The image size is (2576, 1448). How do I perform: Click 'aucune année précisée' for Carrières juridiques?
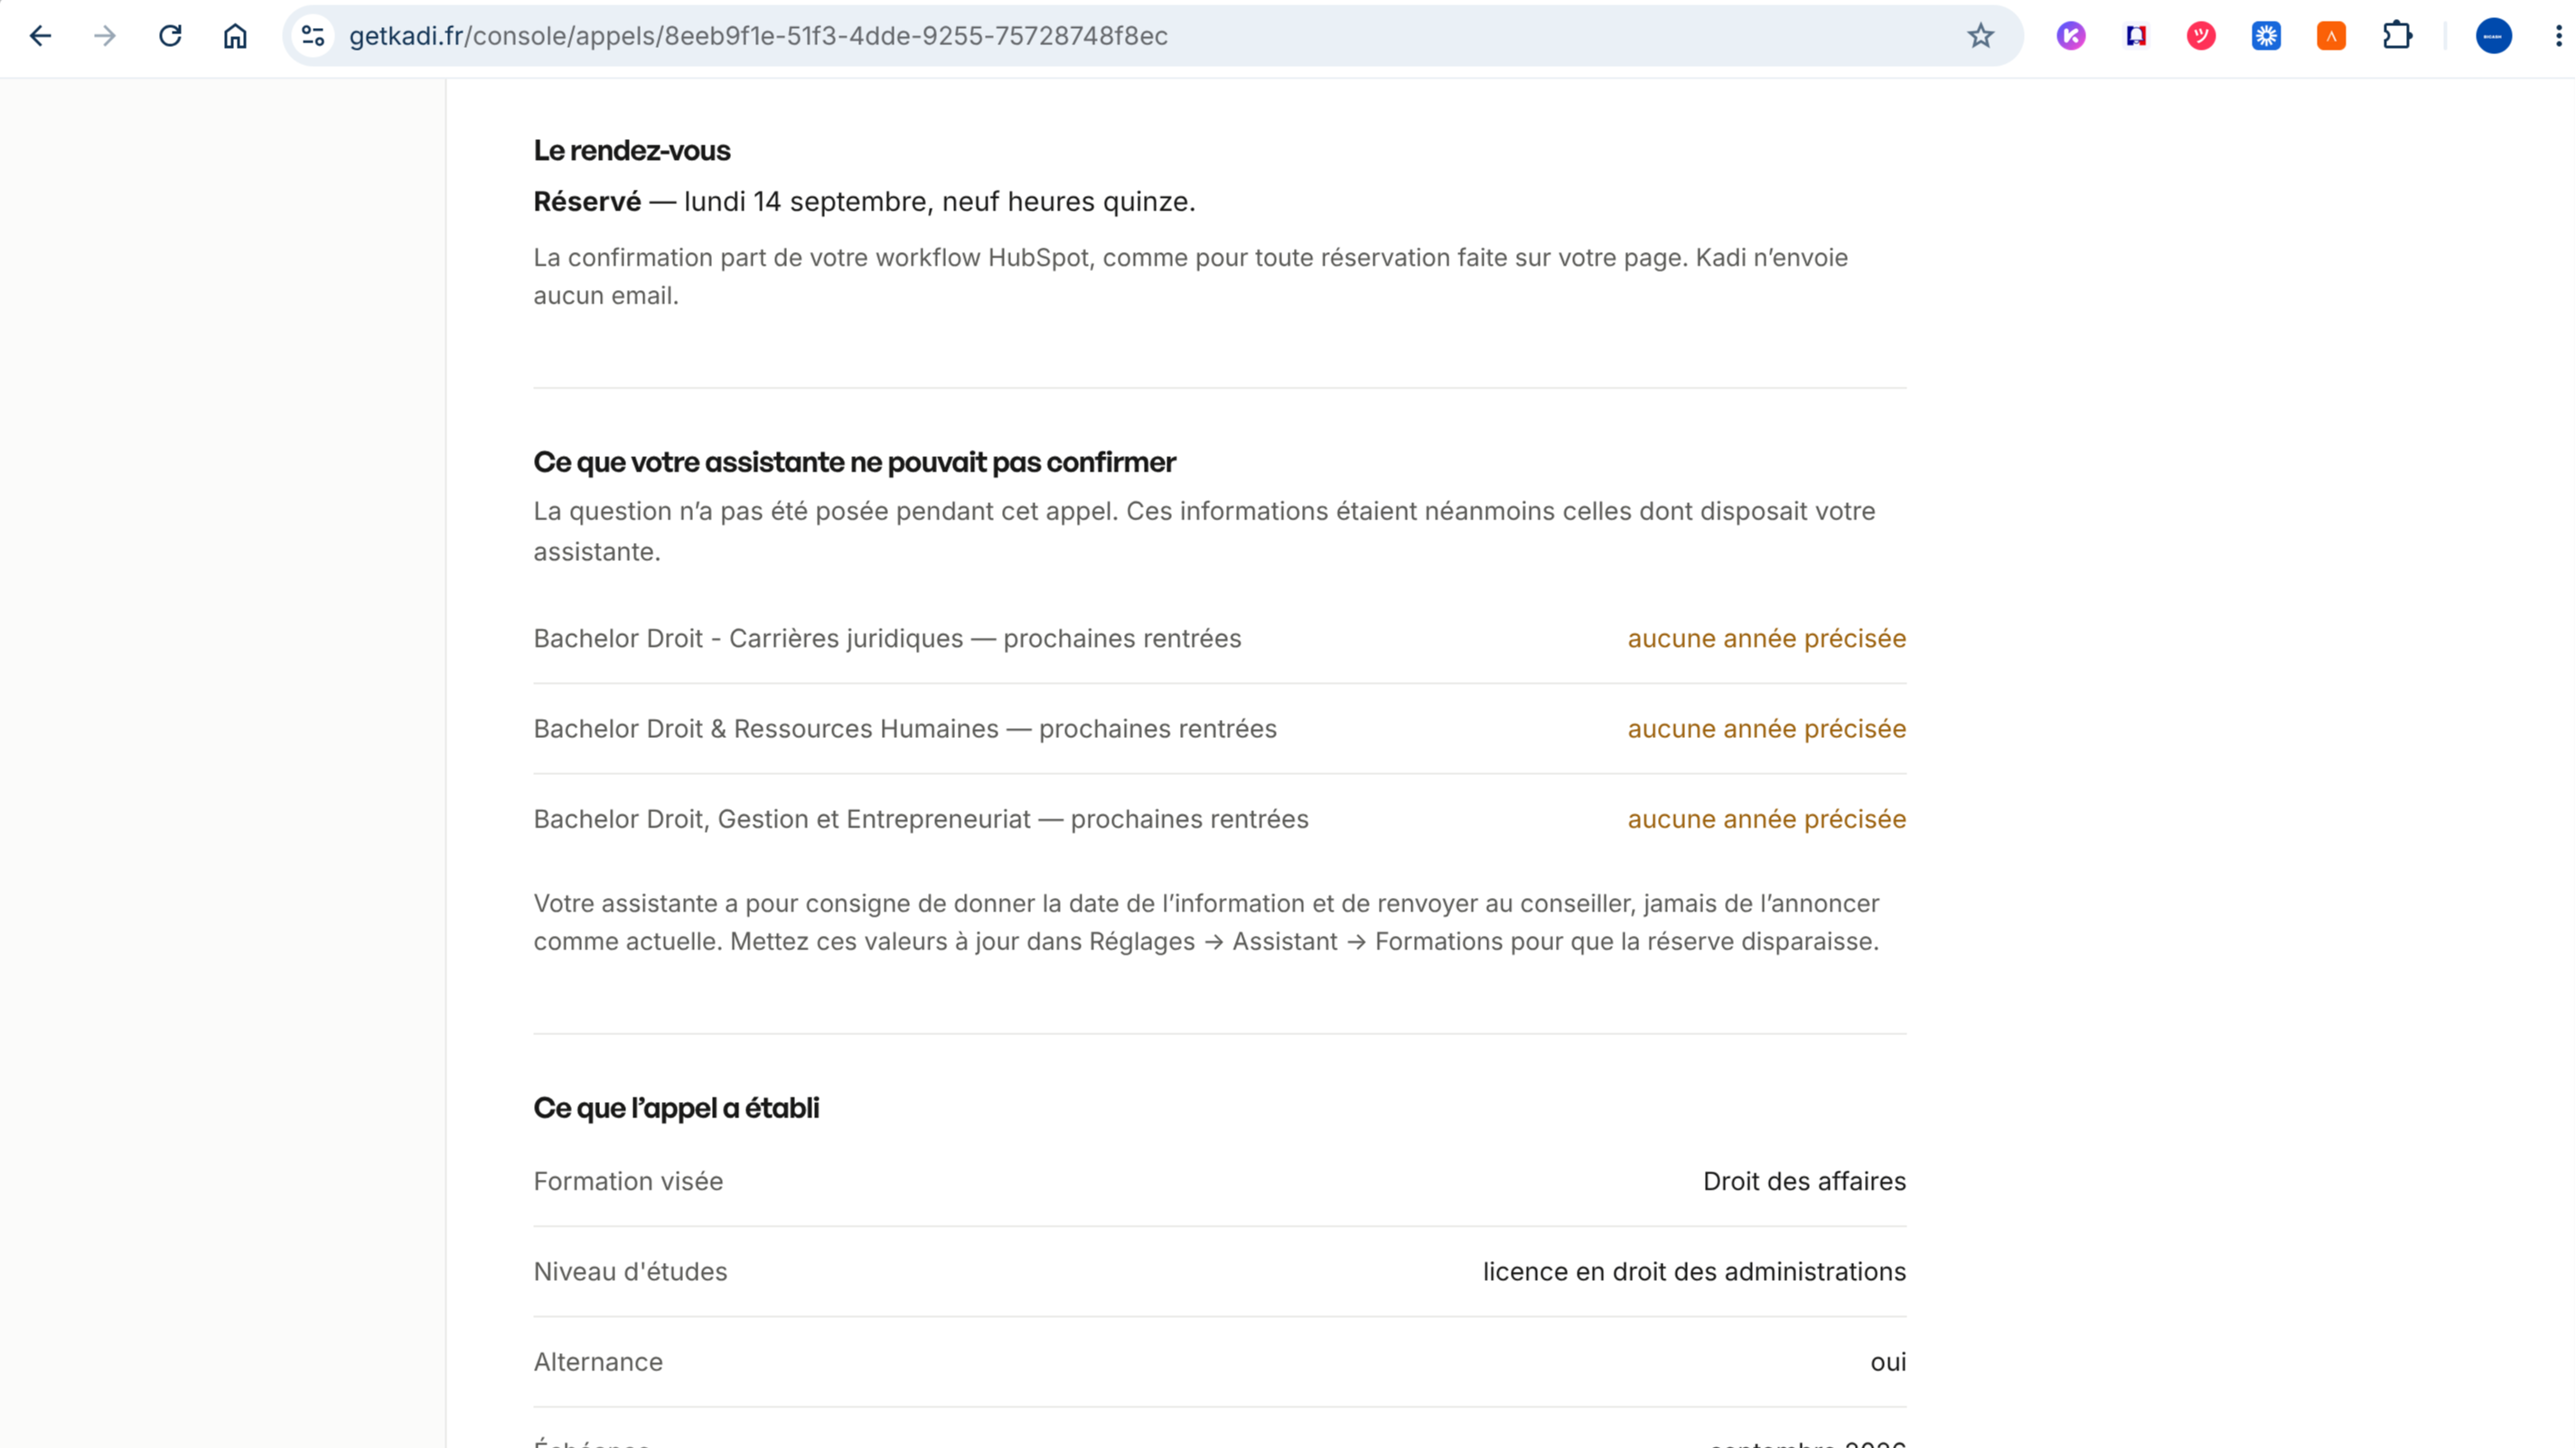pos(1767,639)
